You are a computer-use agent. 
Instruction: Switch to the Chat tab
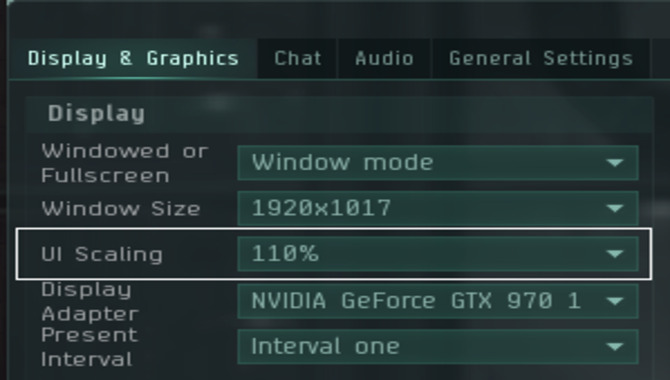(297, 59)
